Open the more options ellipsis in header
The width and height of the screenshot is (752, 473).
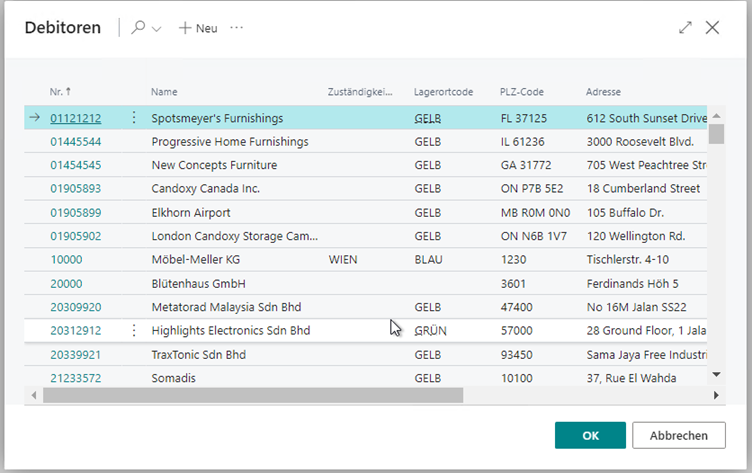pyautogui.click(x=237, y=28)
